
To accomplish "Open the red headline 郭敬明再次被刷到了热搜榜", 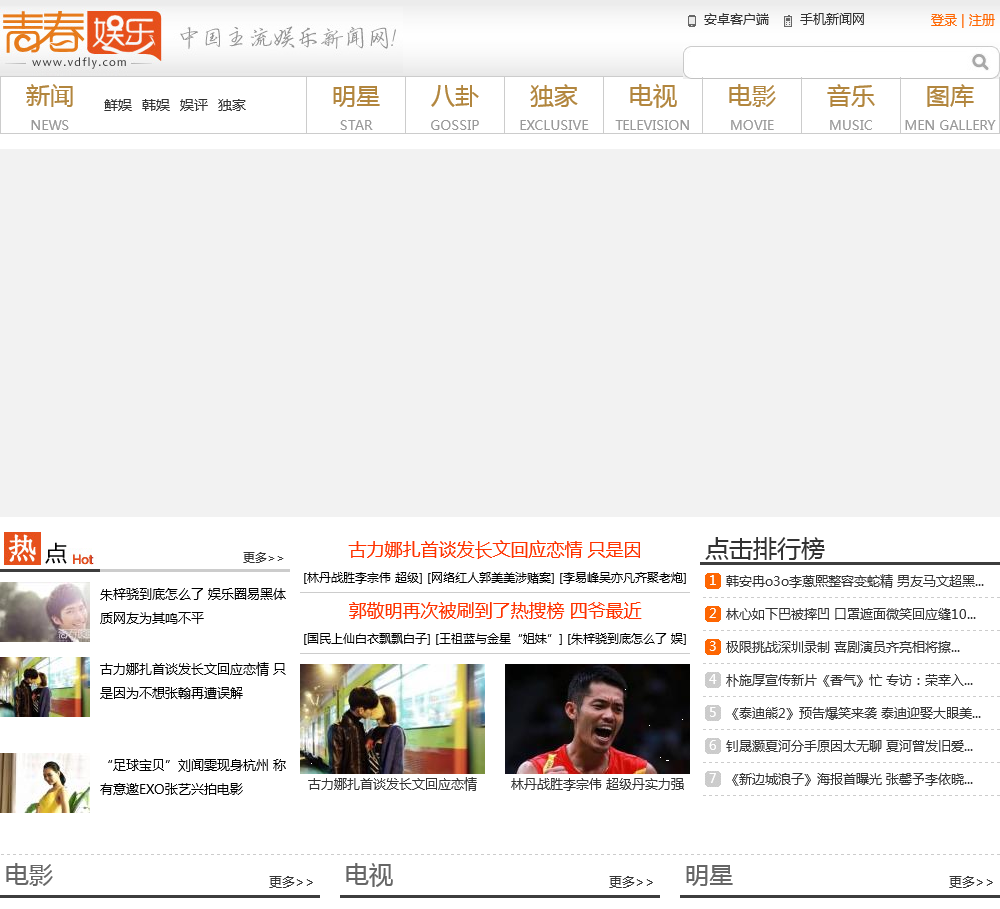I will 495,611.
